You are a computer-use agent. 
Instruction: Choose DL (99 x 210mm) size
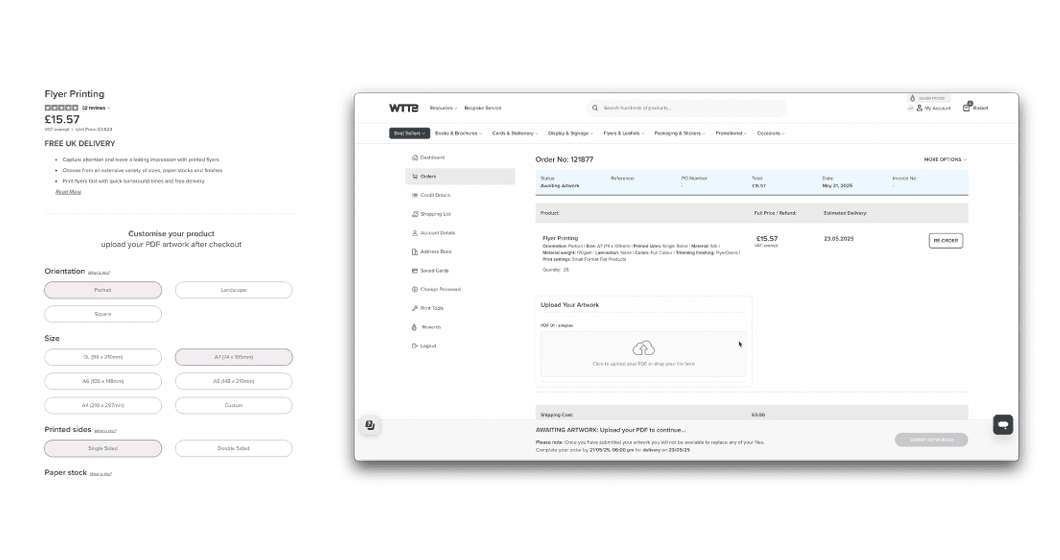click(x=103, y=357)
